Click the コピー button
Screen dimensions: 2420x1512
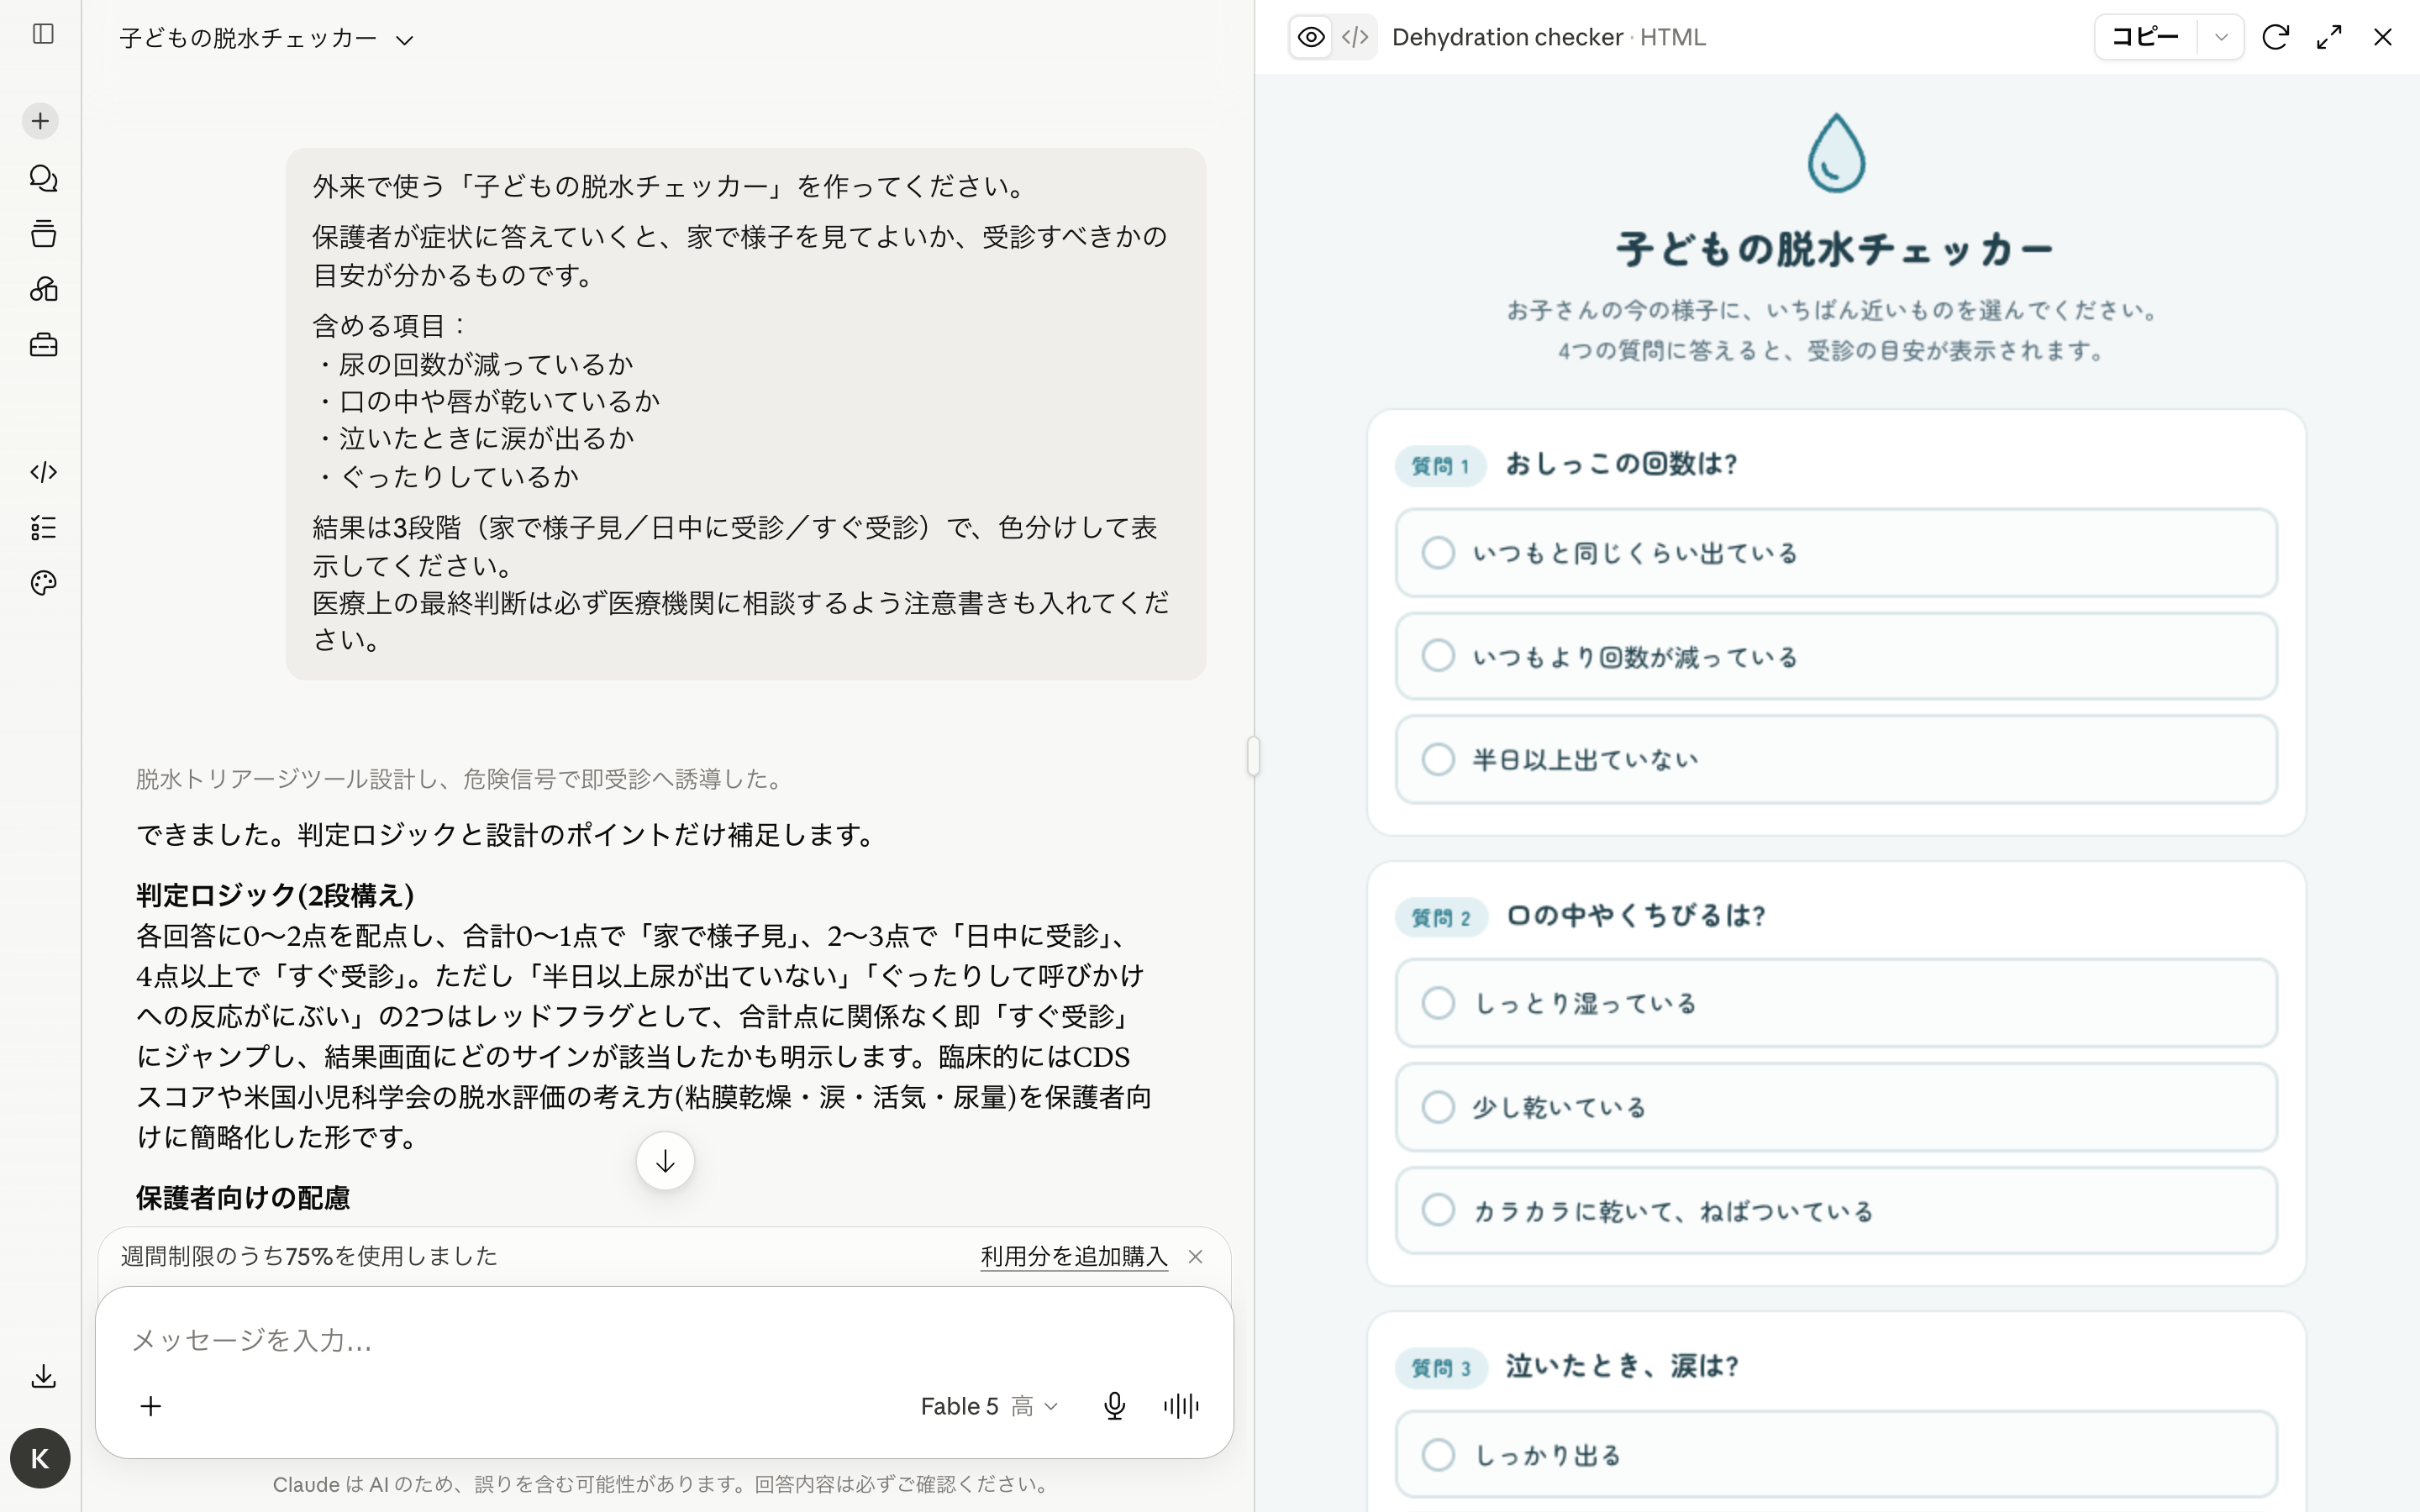[2145, 38]
